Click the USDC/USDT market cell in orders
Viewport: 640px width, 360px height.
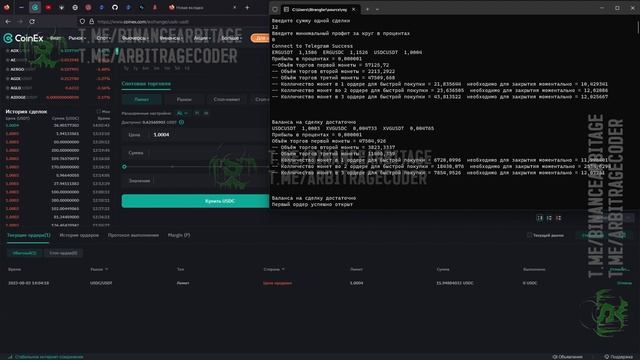[x=101, y=283]
